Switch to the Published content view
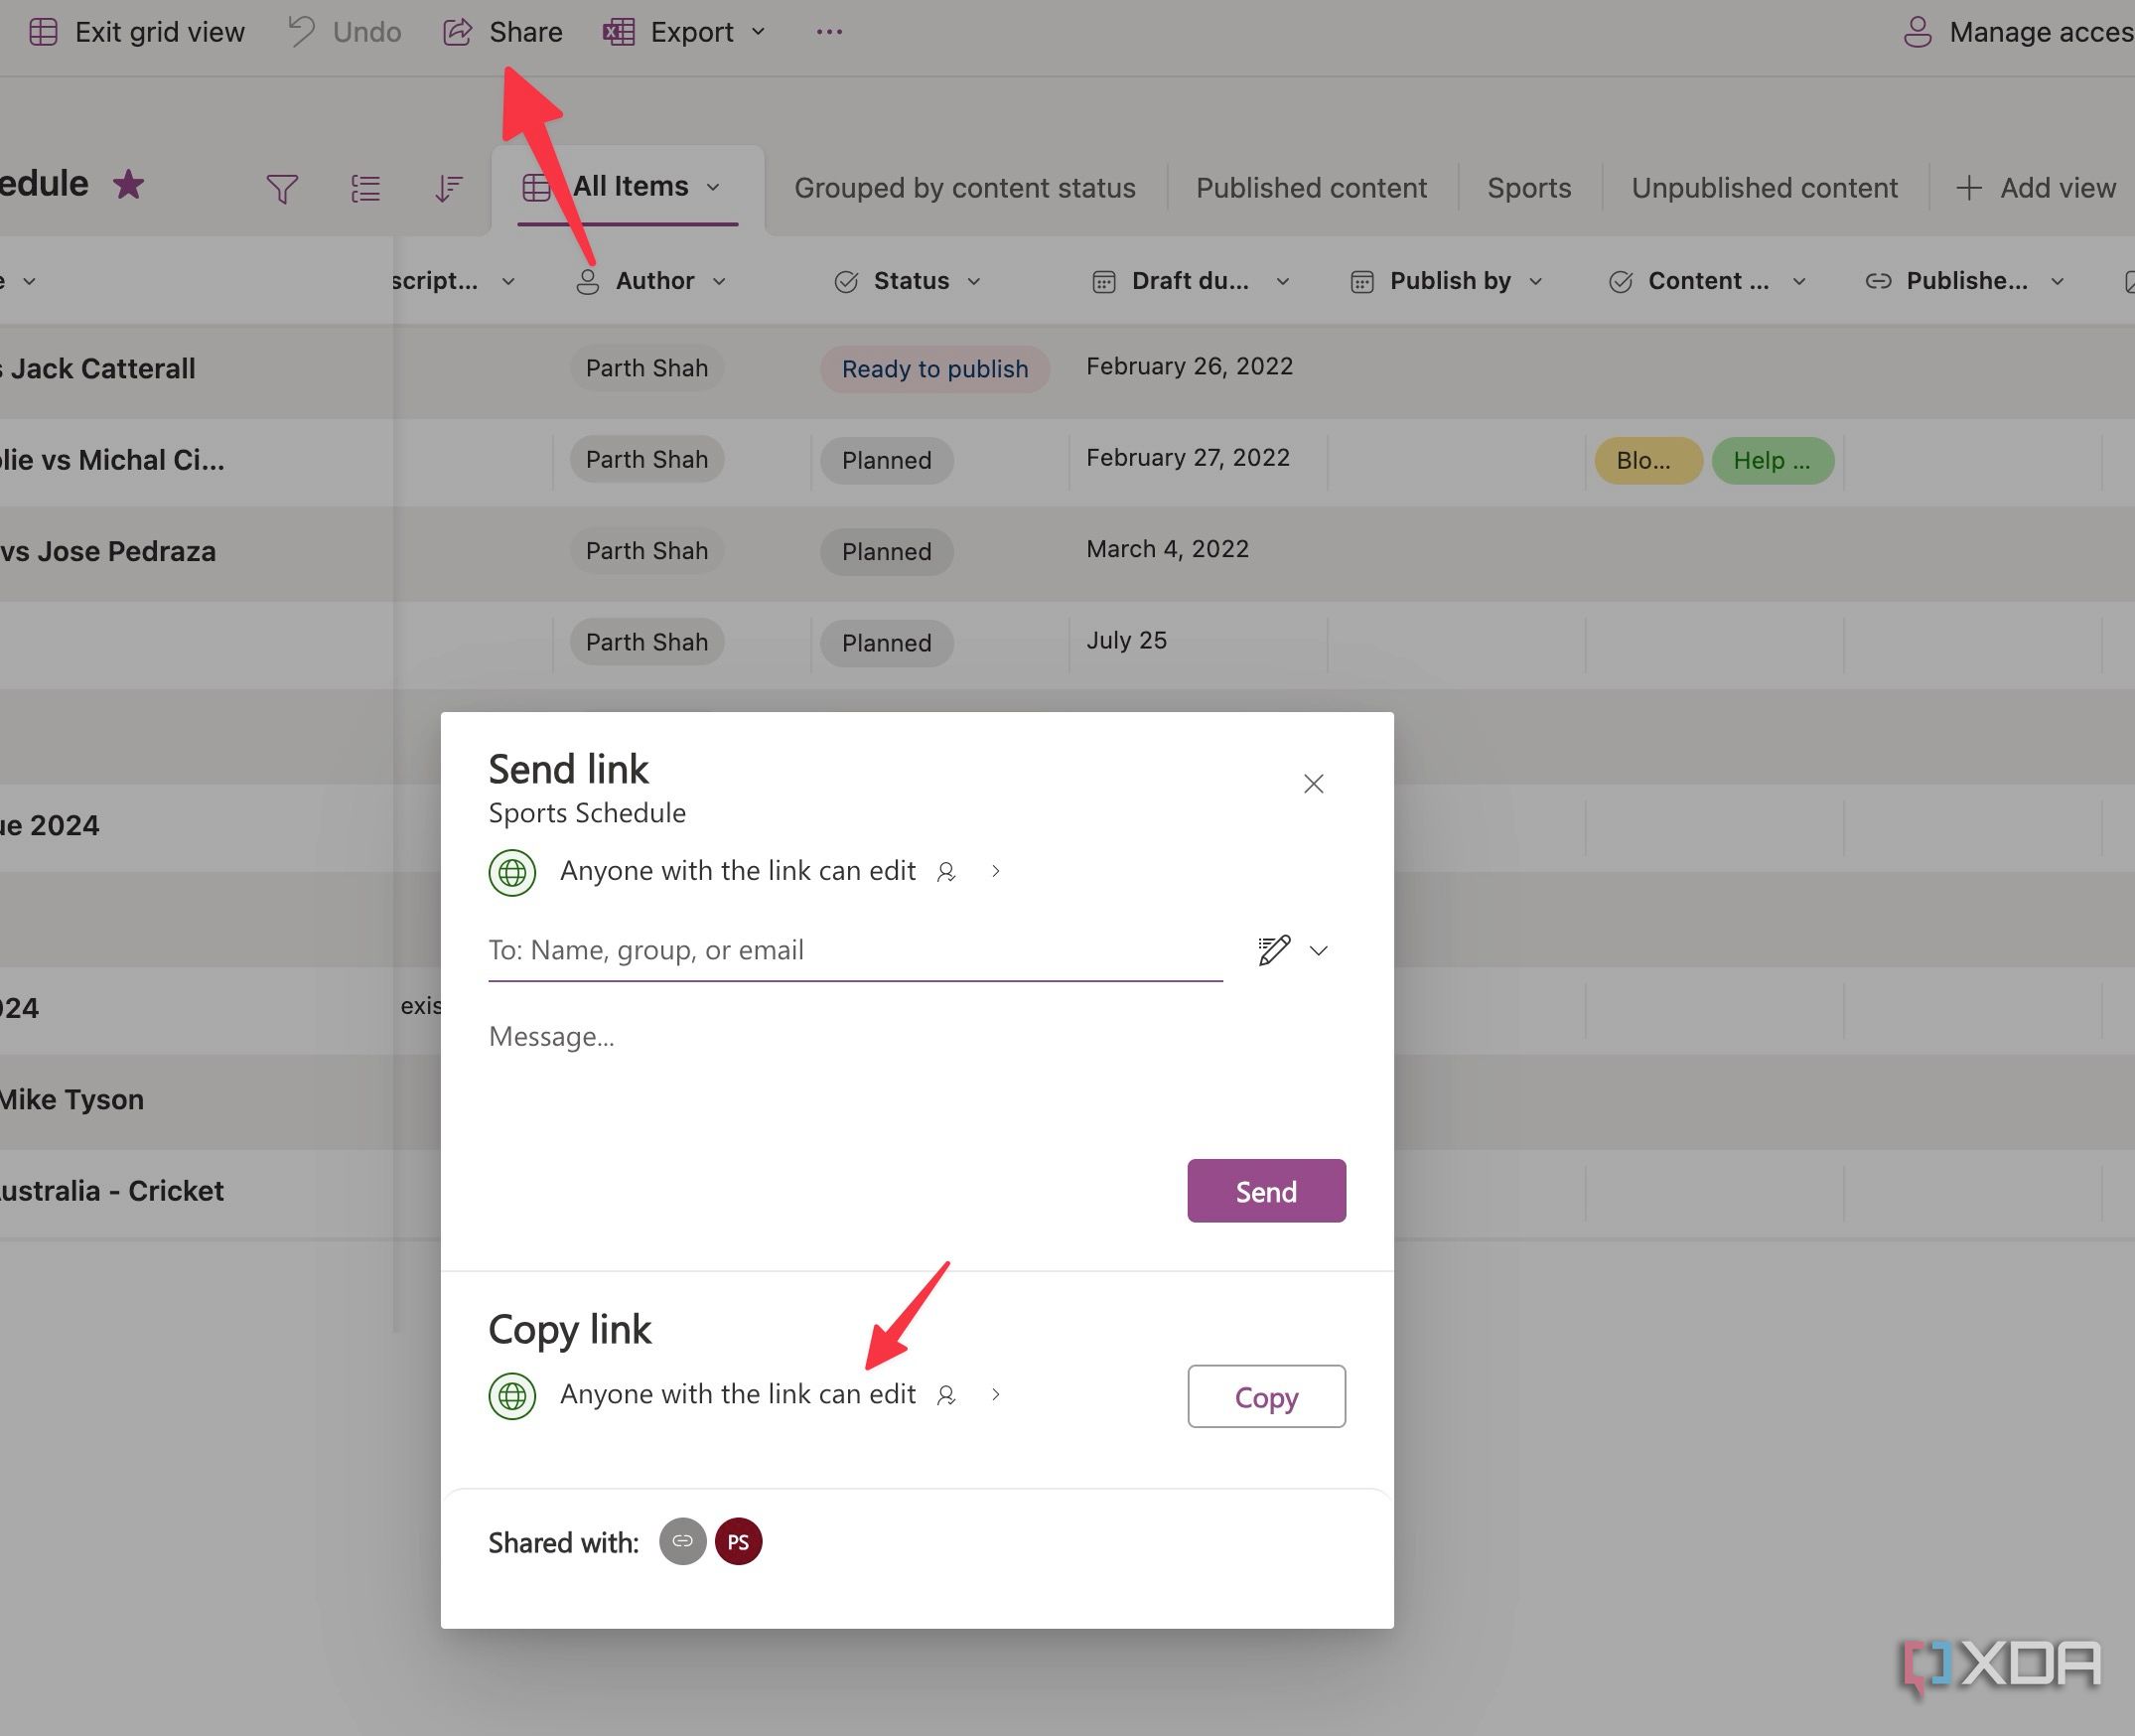 (1311, 187)
